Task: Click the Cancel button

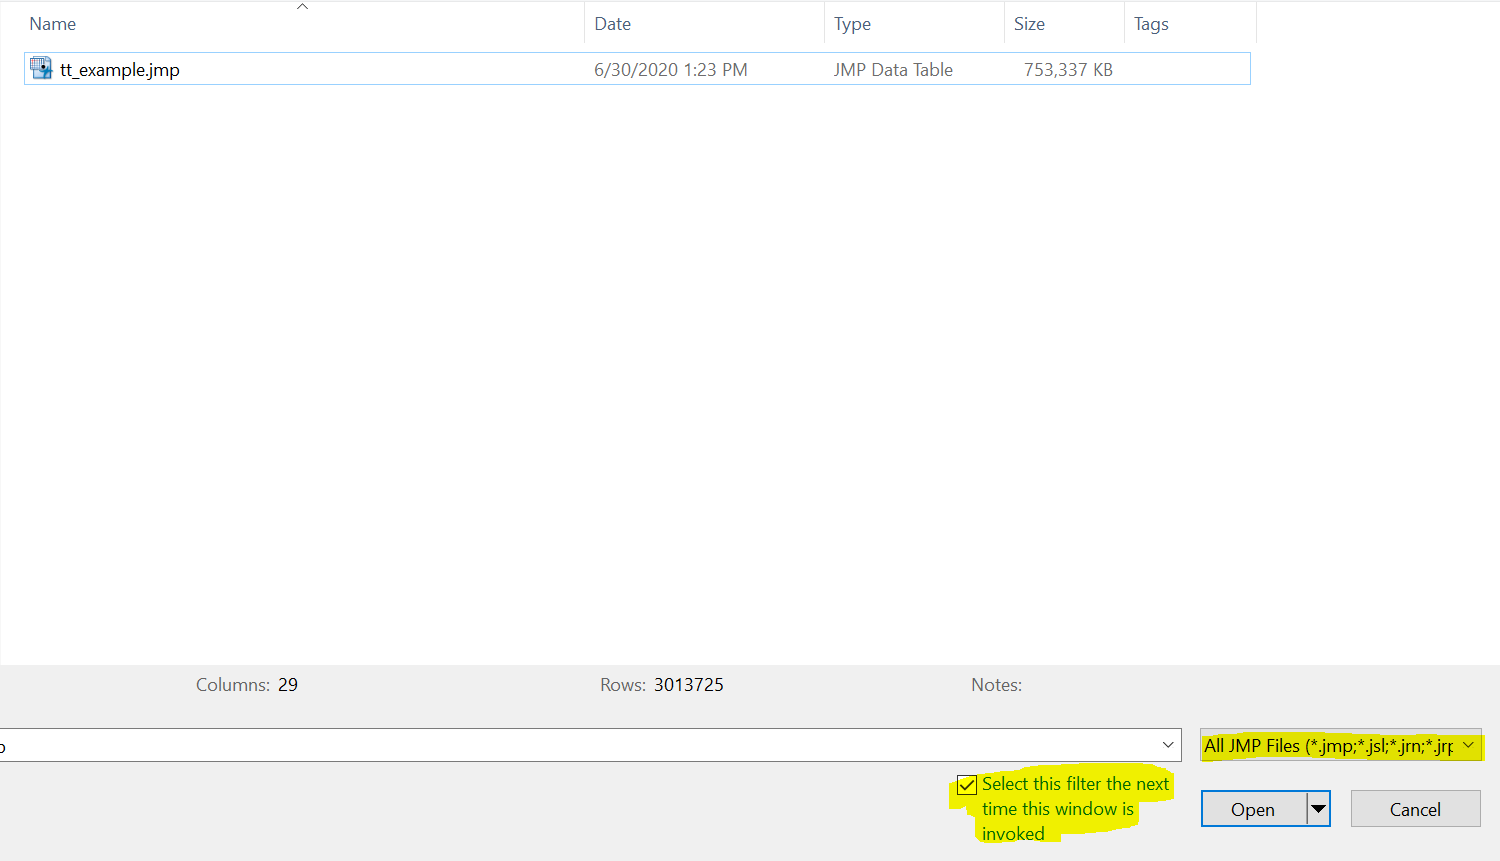Action: pos(1415,809)
